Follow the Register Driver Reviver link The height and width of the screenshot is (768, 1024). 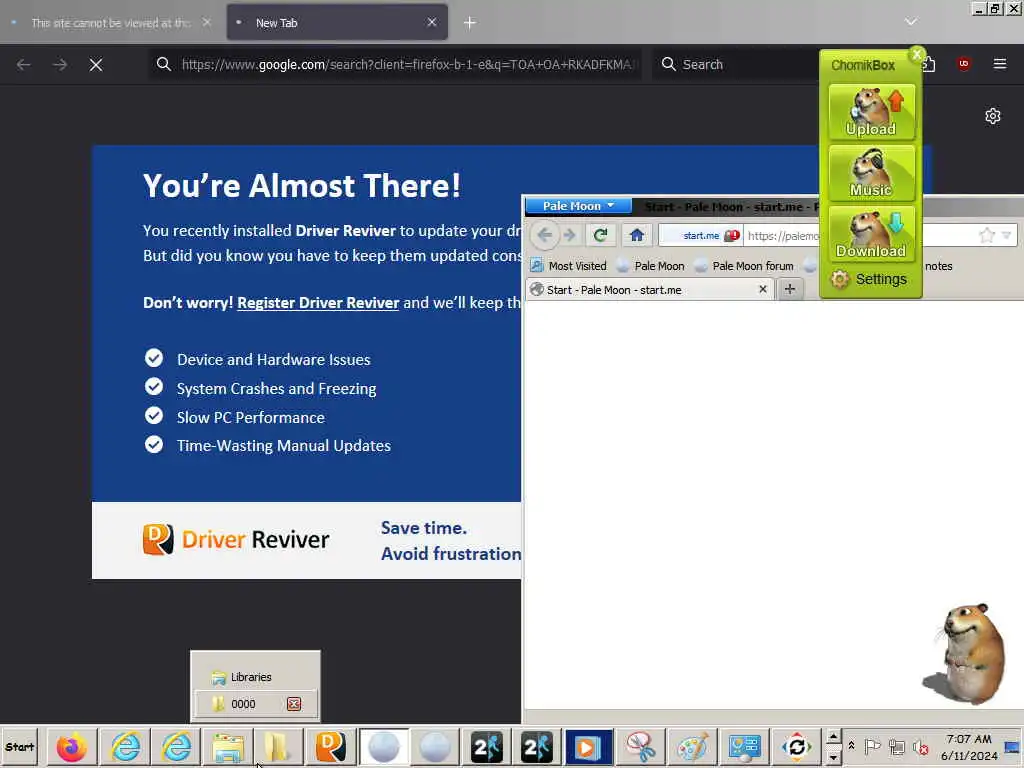(318, 303)
